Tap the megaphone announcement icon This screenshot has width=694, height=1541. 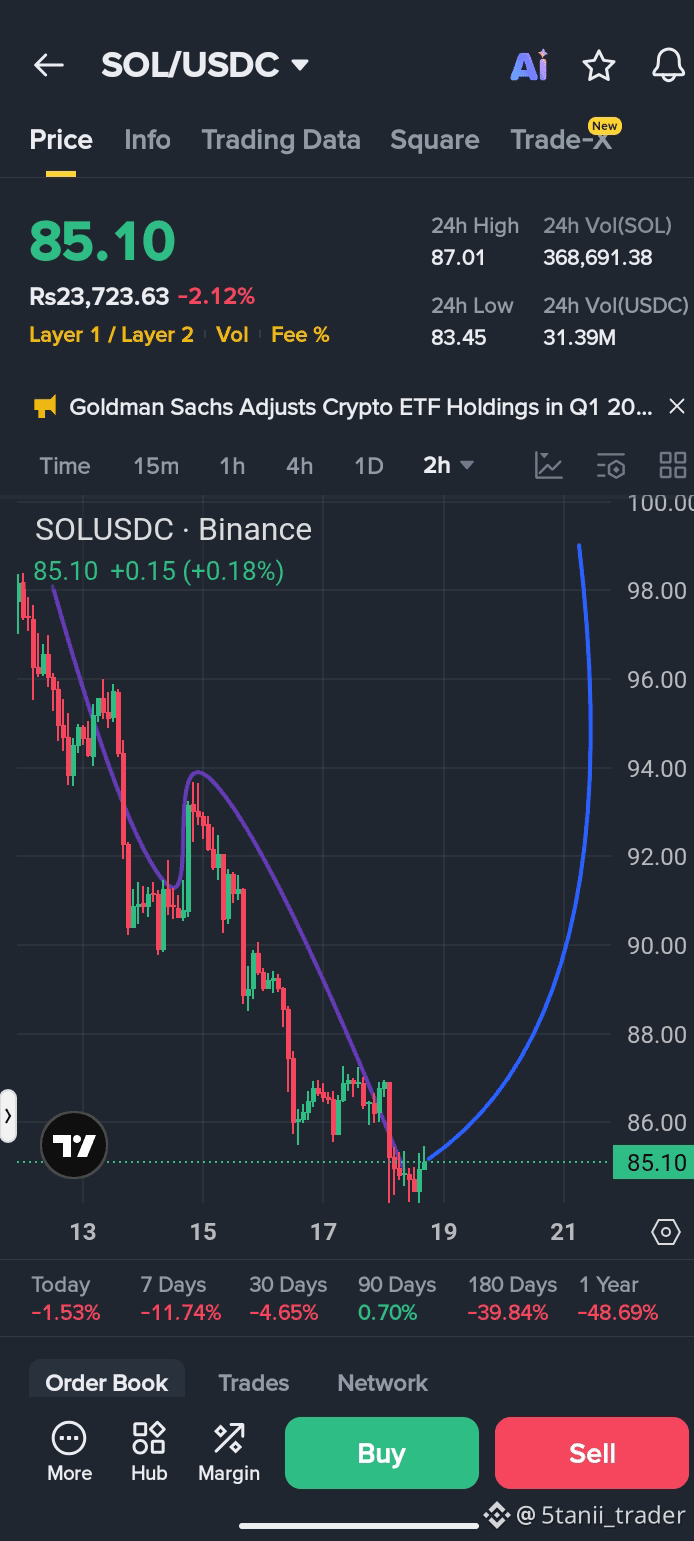pyautogui.click(x=45, y=407)
